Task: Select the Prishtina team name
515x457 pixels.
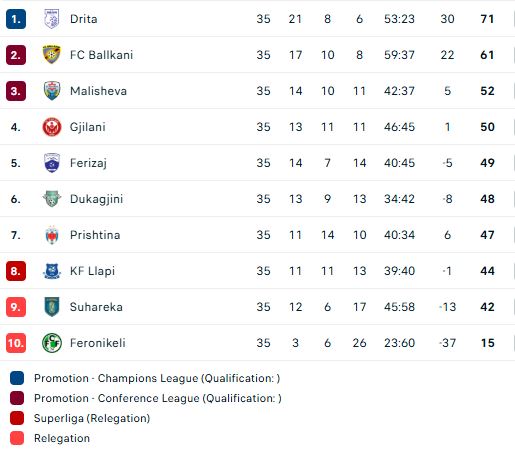Action: (95, 235)
